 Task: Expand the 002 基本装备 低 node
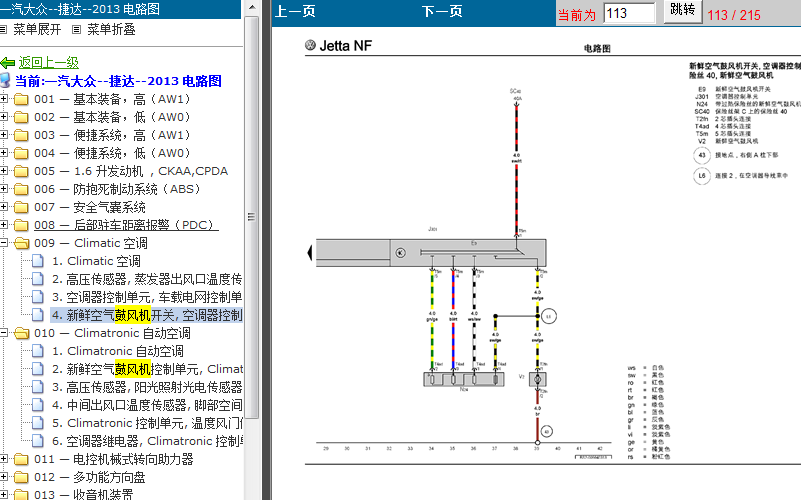click(x=4, y=116)
